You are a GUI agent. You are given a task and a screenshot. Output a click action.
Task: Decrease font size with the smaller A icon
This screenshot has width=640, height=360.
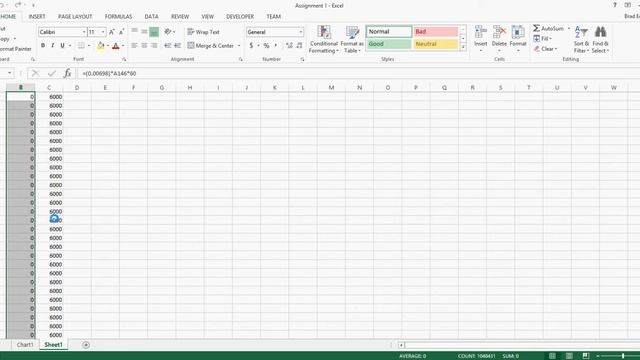[x=121, y=32]
